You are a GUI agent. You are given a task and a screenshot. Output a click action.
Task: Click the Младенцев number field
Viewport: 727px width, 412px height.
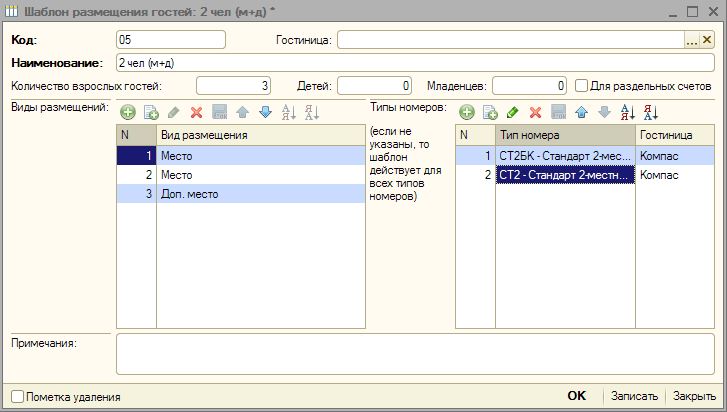tap(529, 86)
